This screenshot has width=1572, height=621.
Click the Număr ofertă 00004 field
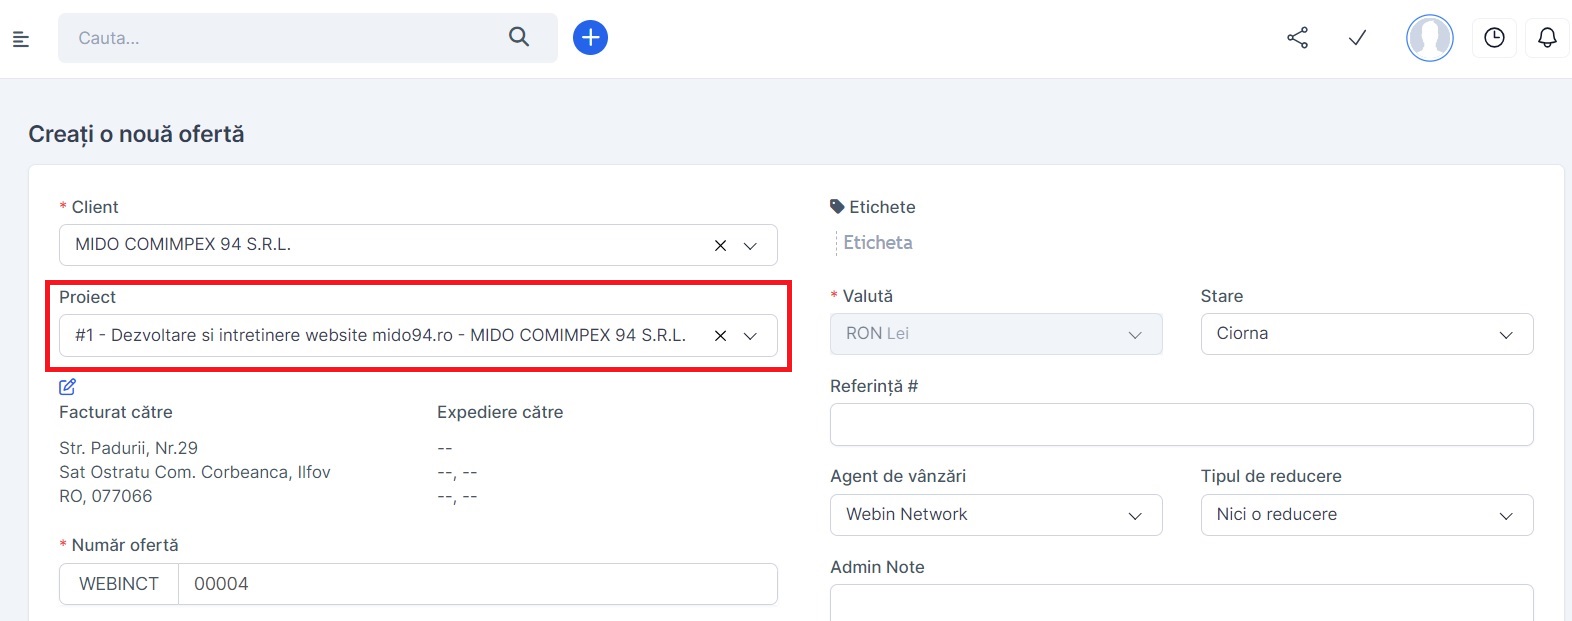[478, 584]
